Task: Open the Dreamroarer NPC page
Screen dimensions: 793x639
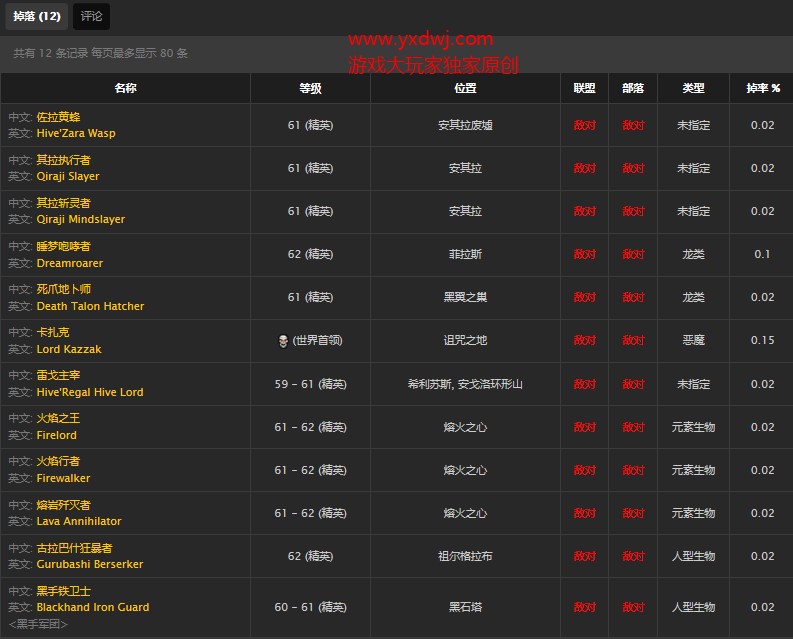Action: pyautogui.click(x=70, y=263)
